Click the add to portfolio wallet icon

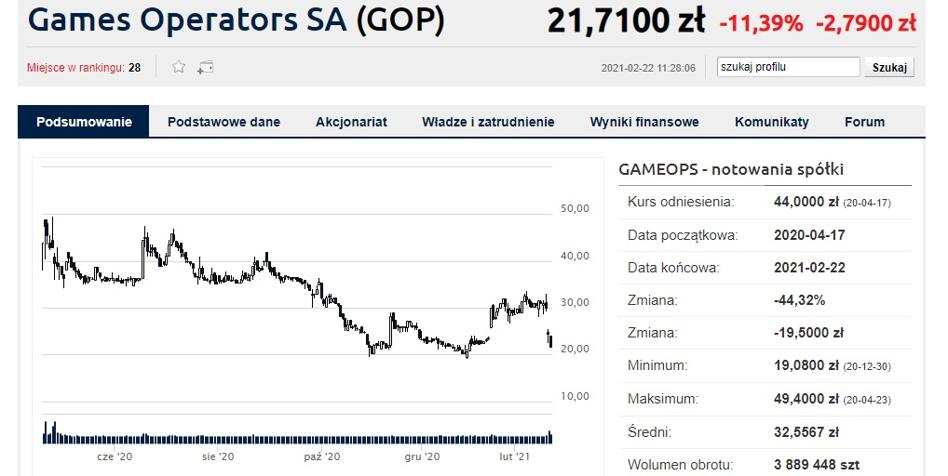(x=206, y=67)
